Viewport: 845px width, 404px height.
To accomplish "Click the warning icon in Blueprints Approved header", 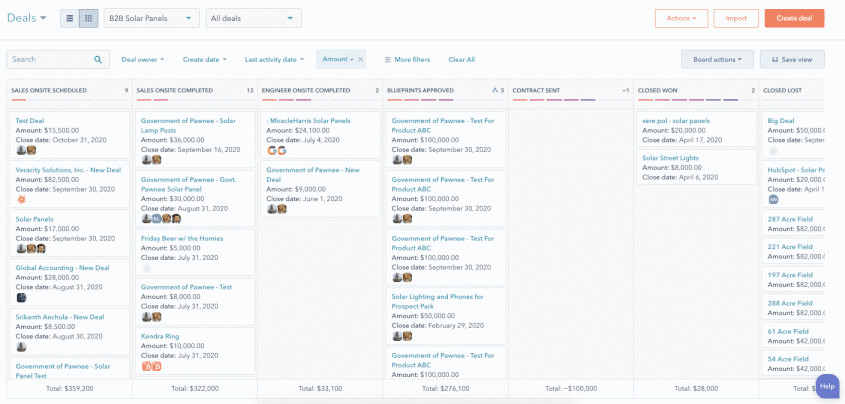I will point(495,90).
